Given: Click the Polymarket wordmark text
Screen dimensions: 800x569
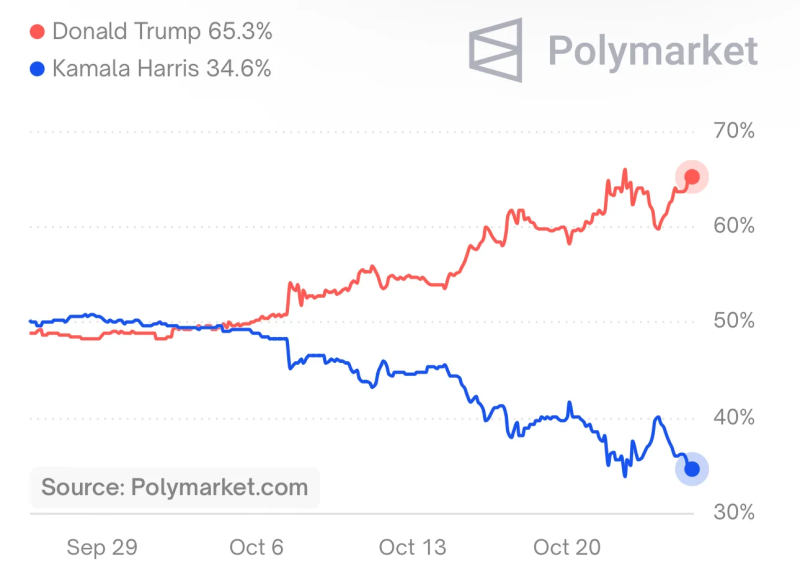Looking at the screenshot, I should tap(652, 51).
